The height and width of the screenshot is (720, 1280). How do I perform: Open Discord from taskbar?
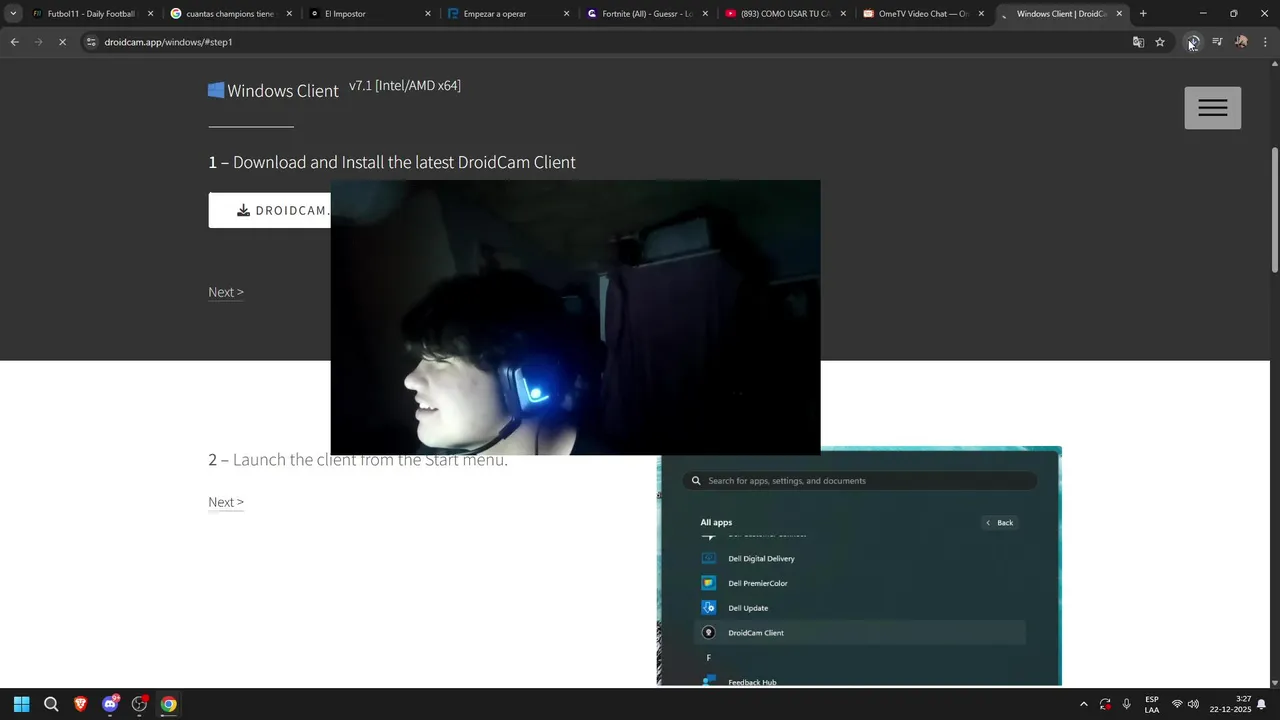tap(110, 704)
